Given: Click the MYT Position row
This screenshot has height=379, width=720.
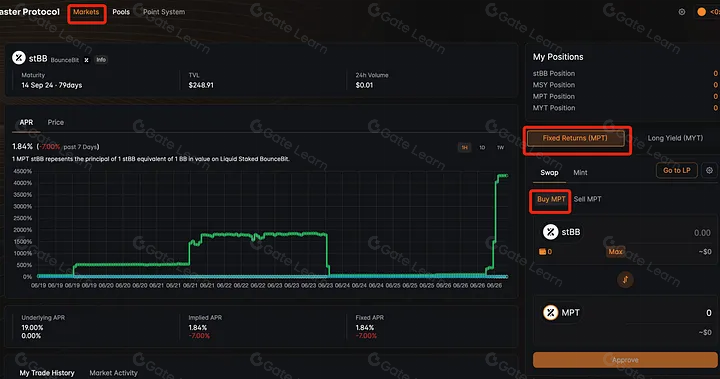Looking at the screenshot, I should pyautogui.click(x=625, y=108).
